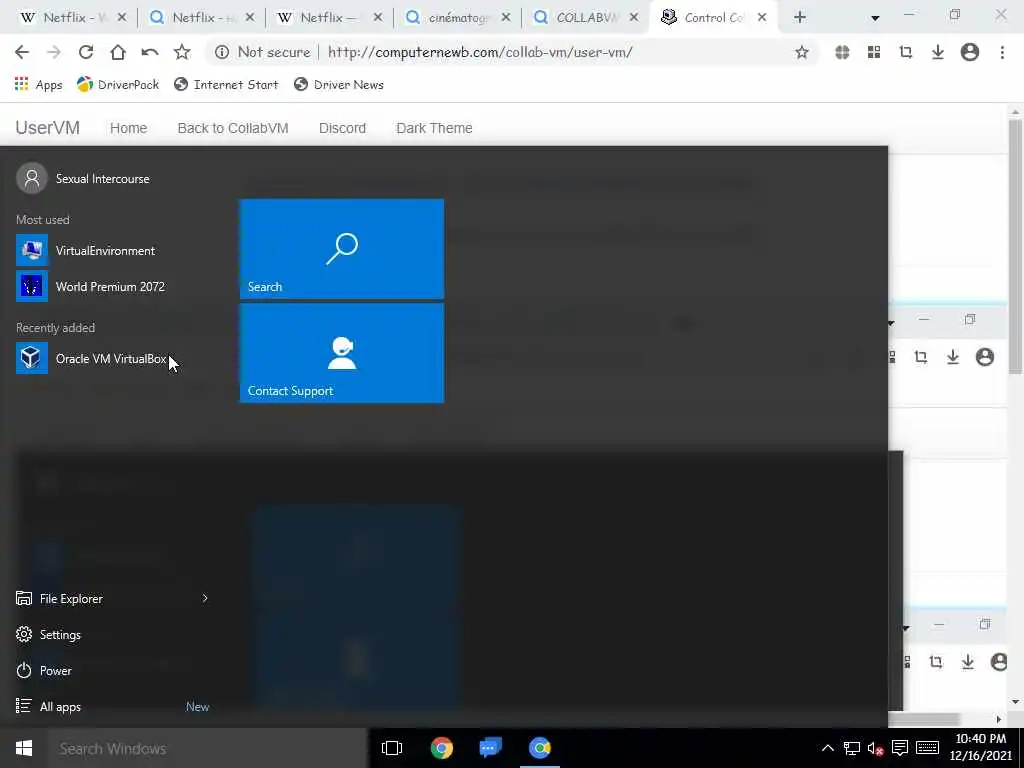
Task: Show hidden tray icons chevron
Action: [827, 748]
